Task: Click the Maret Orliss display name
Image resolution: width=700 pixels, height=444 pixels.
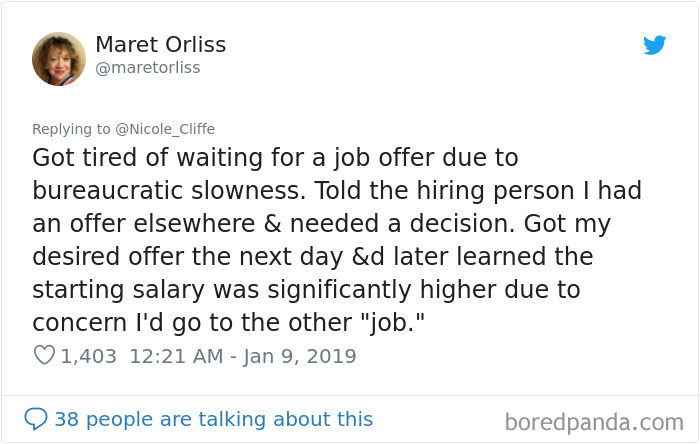Action: [x=161, y=44]
